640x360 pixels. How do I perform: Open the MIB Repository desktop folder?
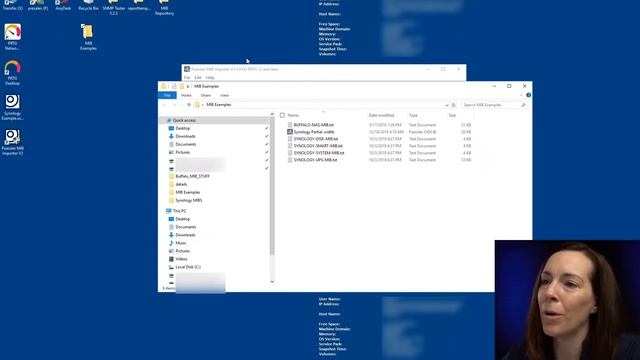pyautogui.click(x=164, y=8)
